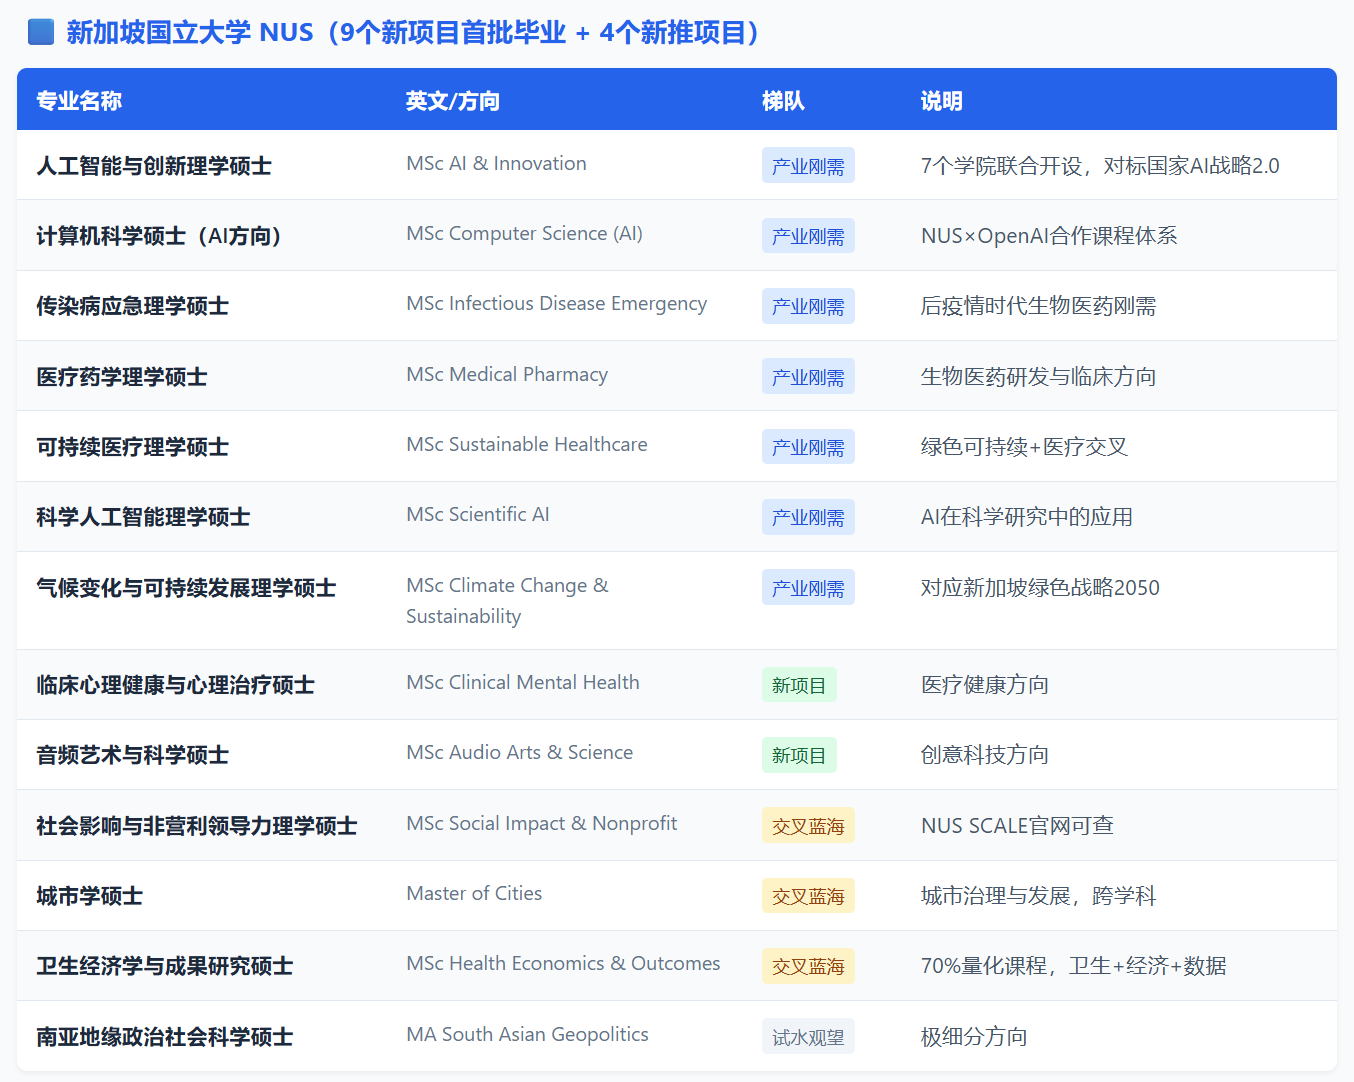Click MSc Social Impact & Nonprofit text
The height and width of the screenshot is (1082, 1354).
[542, 824]
